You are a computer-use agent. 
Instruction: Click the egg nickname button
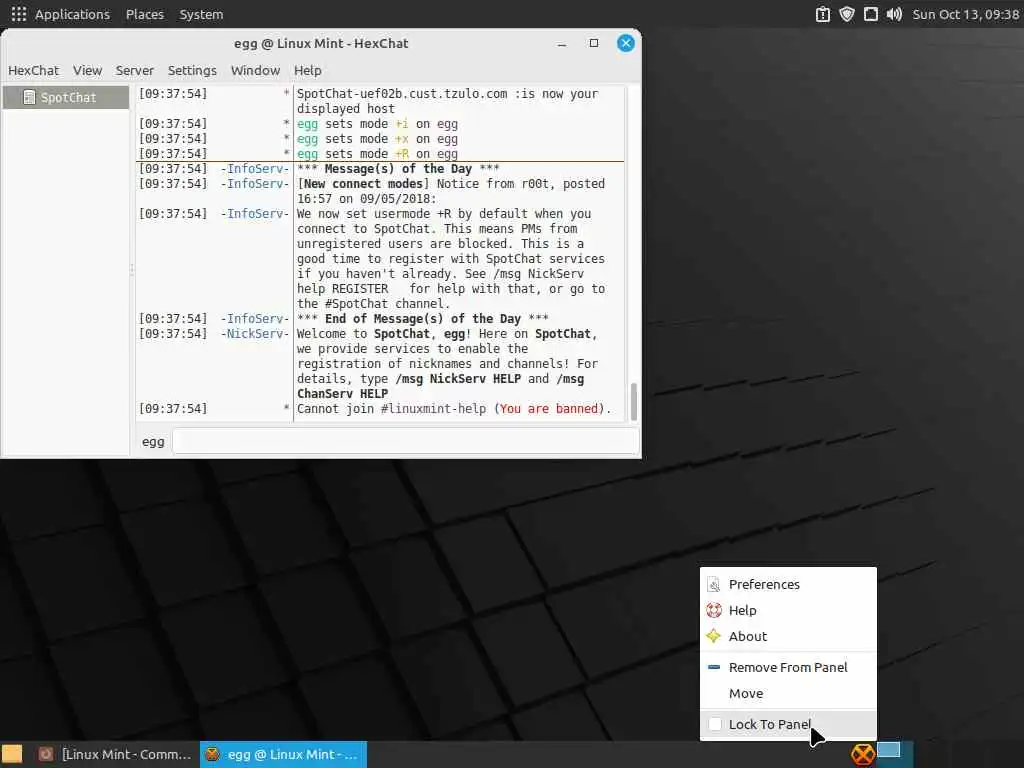[x=153, y=442]
